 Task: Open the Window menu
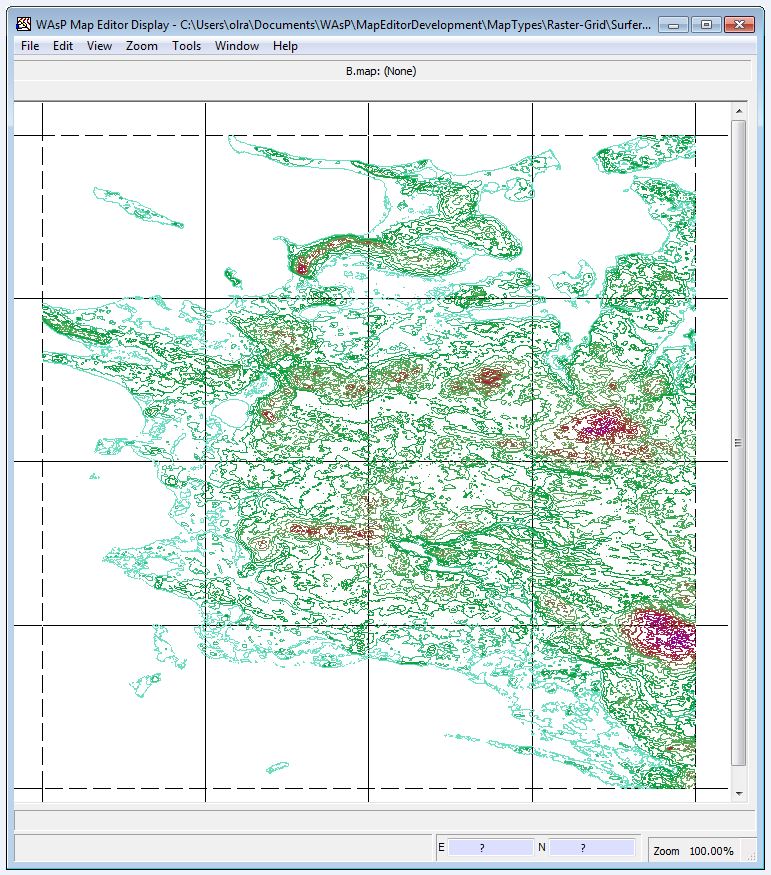pyautogui.click(x=237, y=46)
